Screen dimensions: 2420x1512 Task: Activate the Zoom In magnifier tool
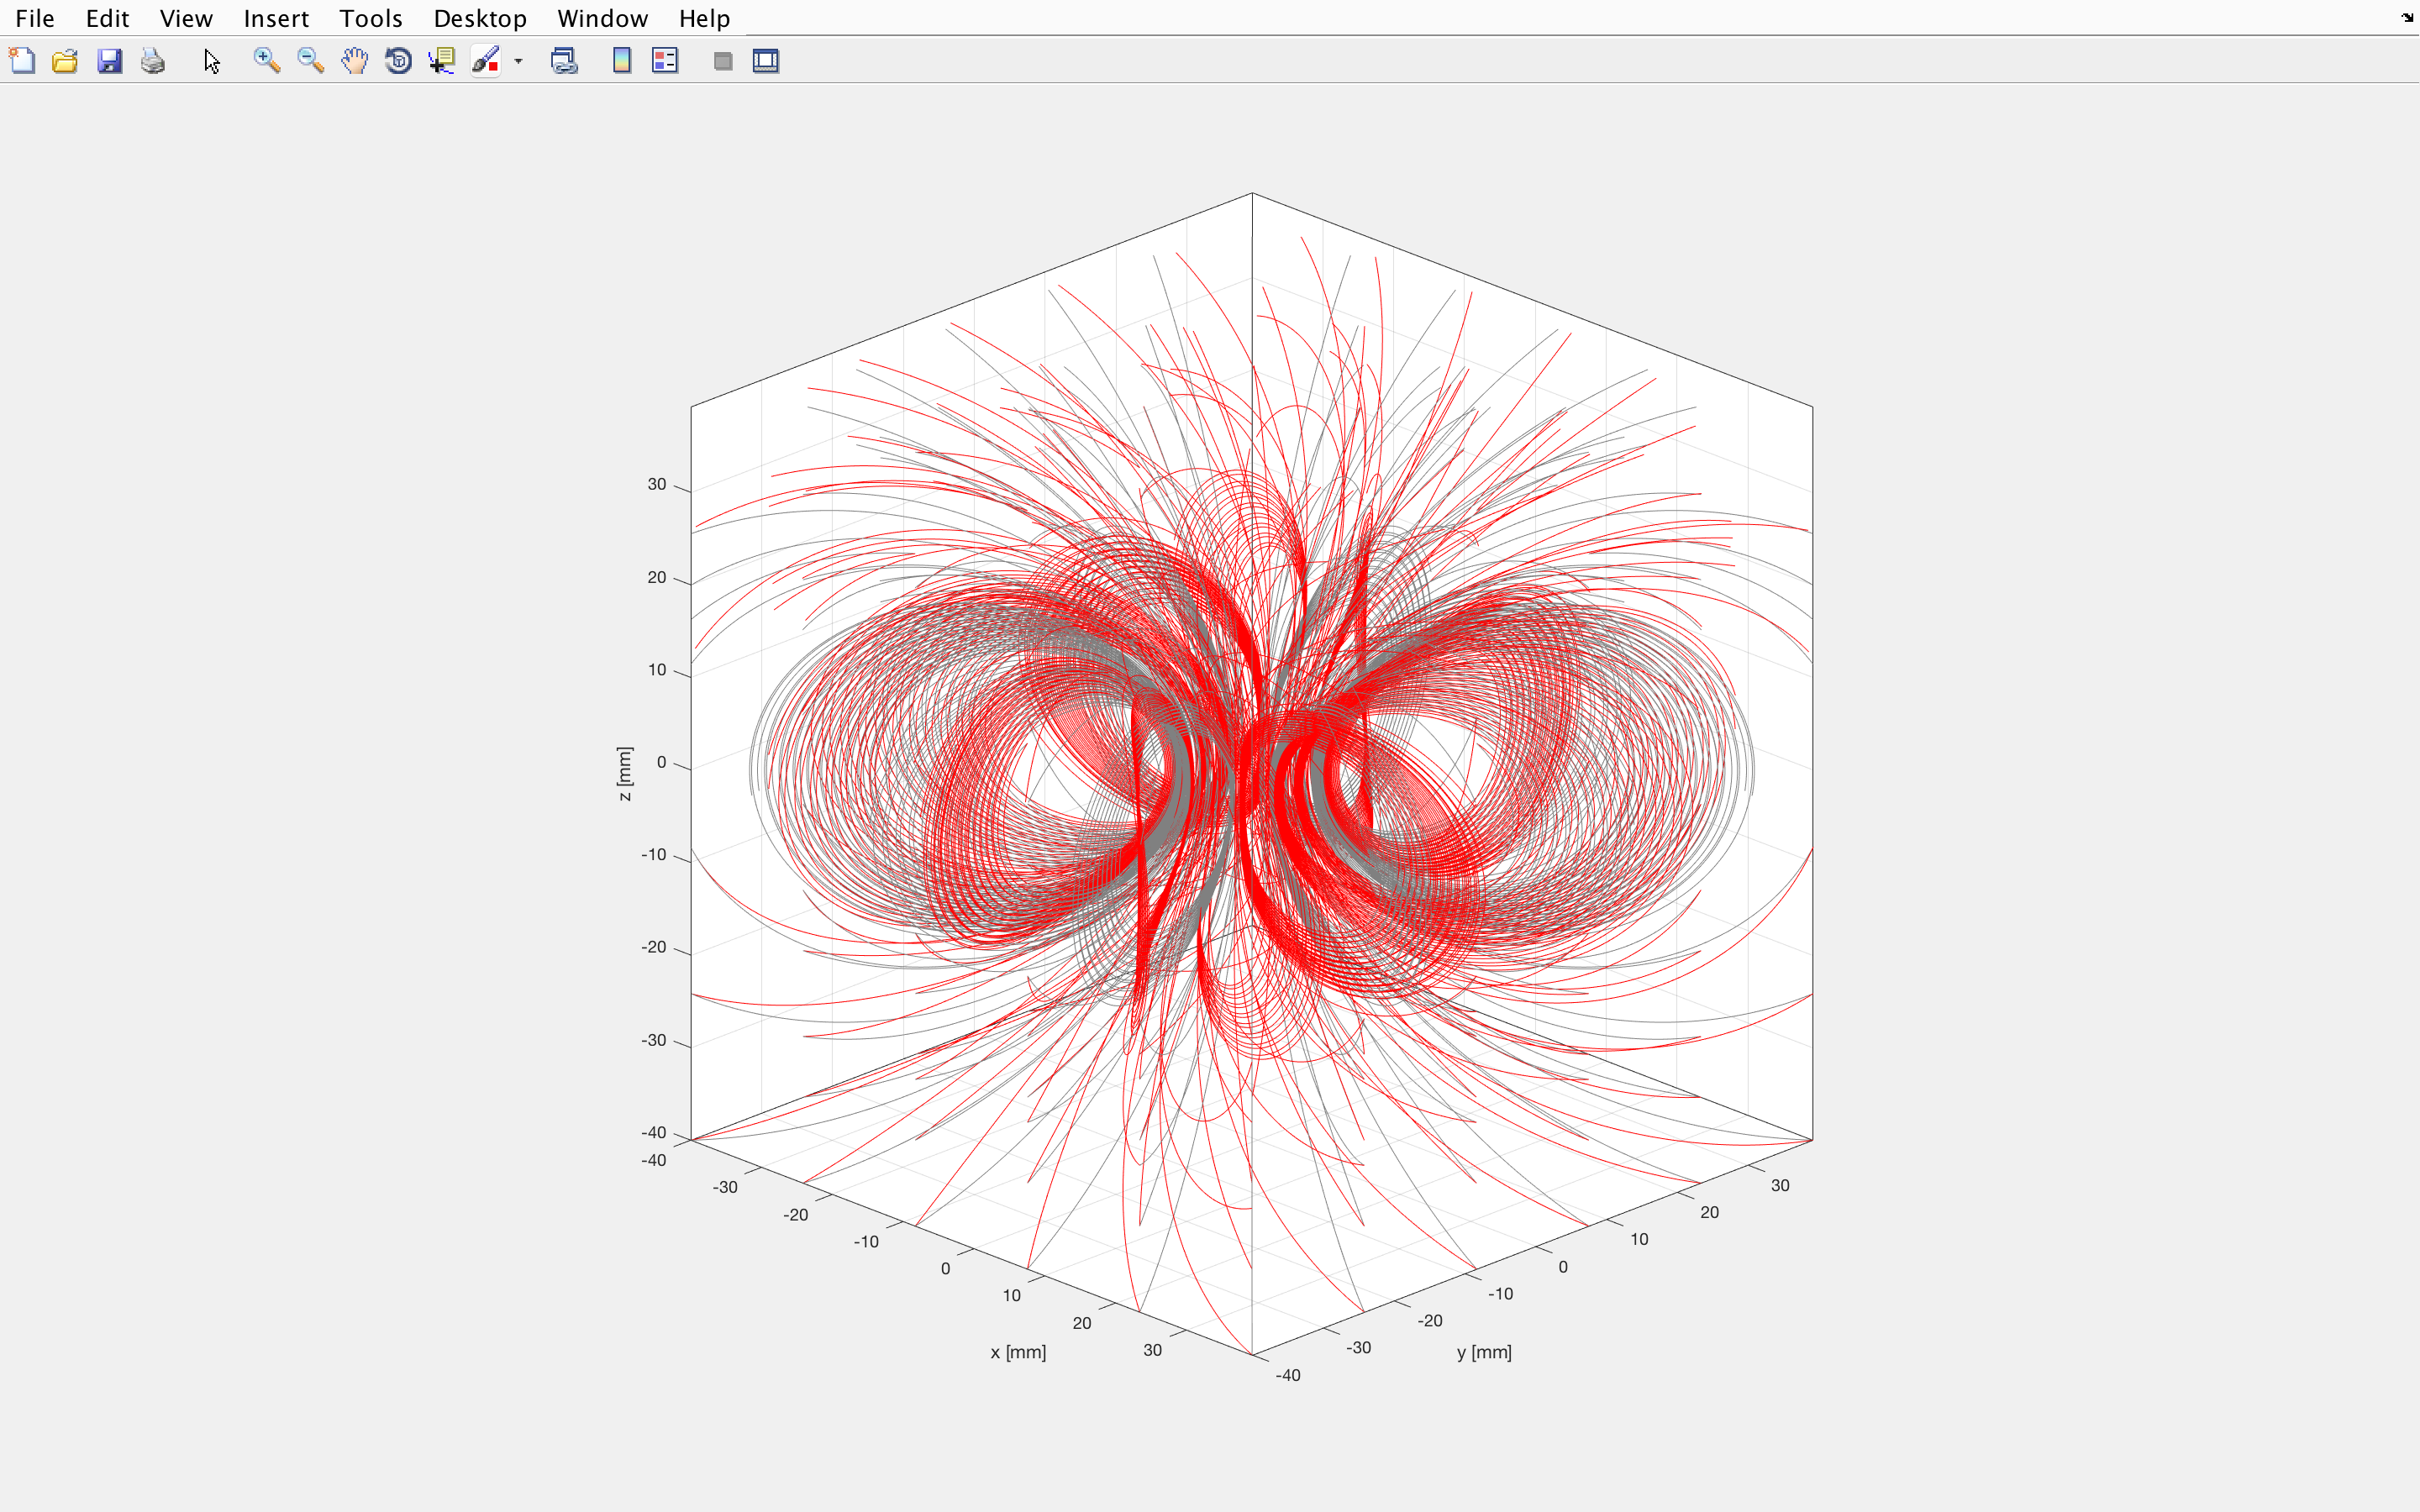tap(266, 61)
